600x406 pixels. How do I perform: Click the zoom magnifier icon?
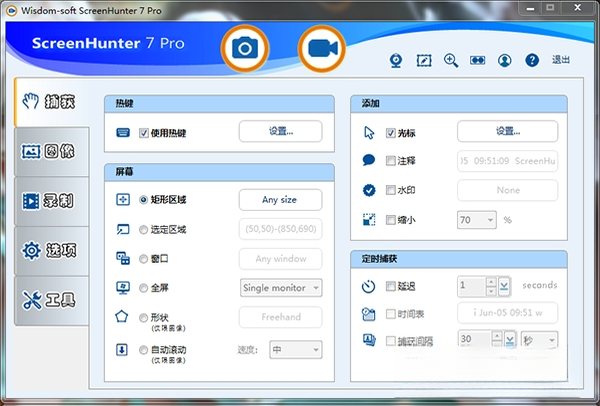451,60
